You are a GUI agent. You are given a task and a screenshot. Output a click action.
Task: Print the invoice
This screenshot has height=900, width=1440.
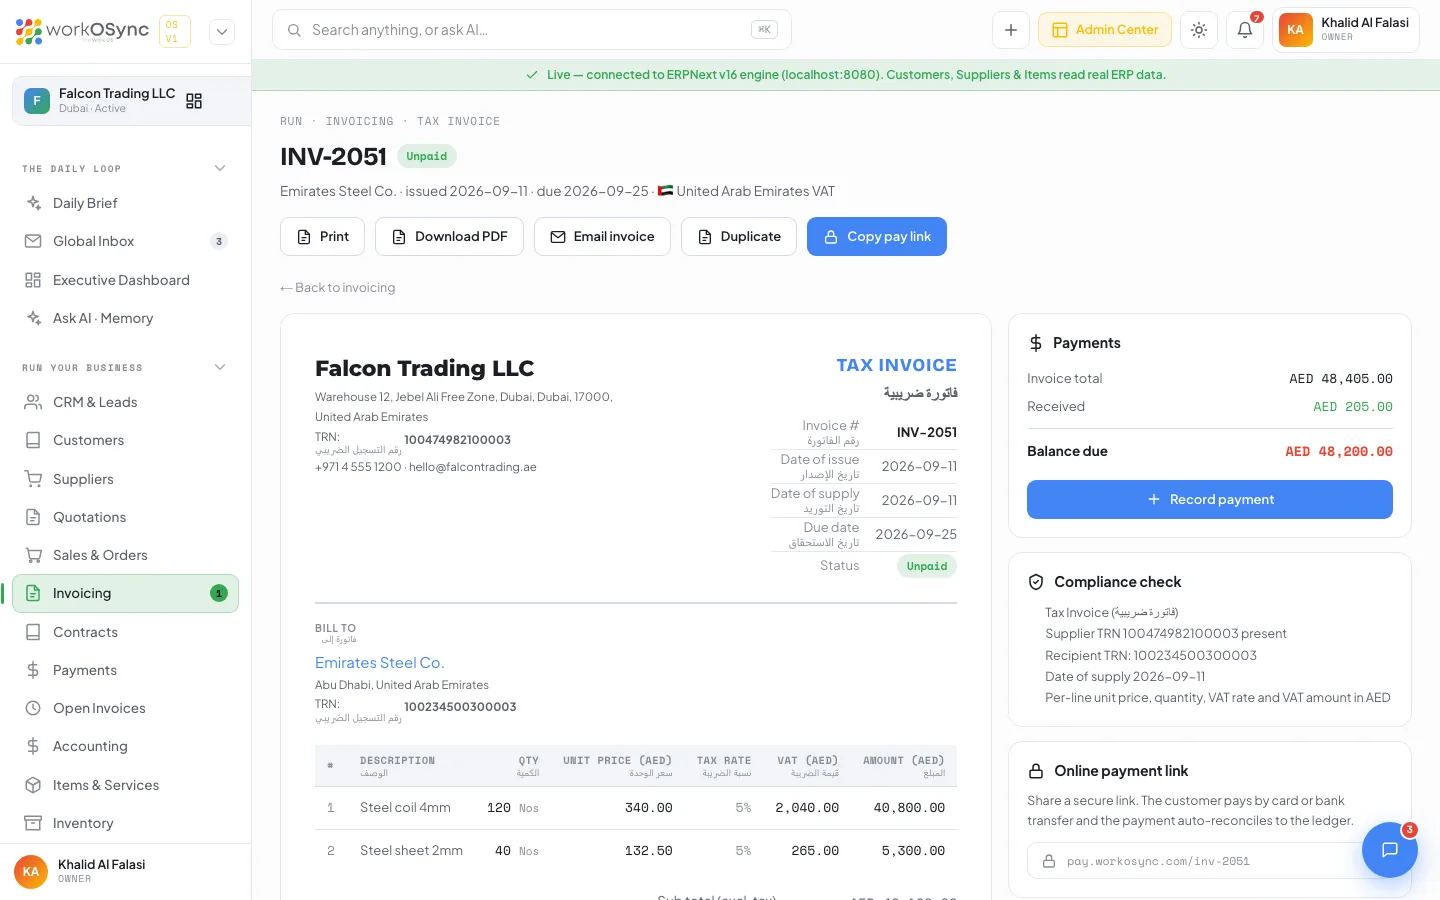(323, 236)
